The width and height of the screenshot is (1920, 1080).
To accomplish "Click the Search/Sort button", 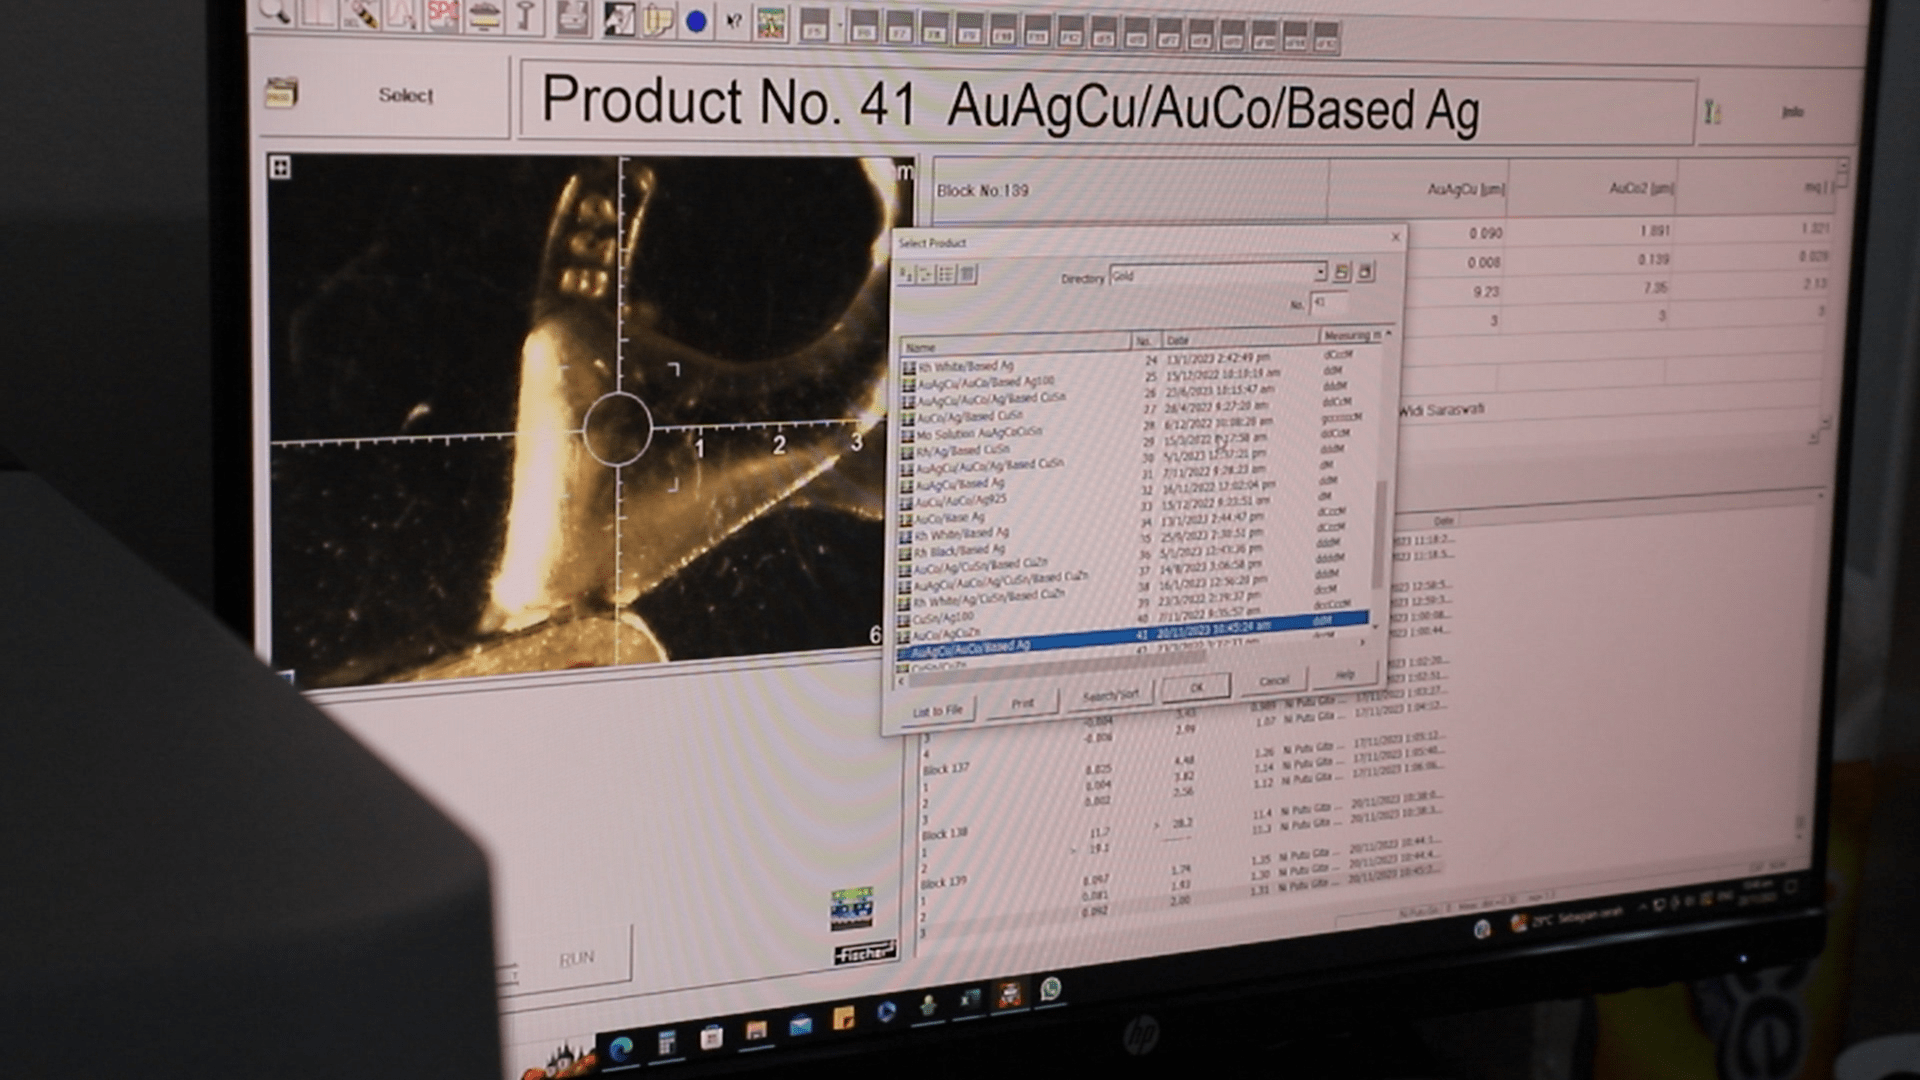I will (x=1110, y=695).
